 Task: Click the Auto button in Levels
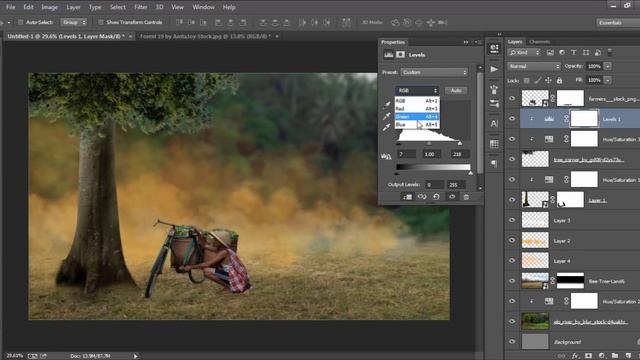tap(456, 91)
